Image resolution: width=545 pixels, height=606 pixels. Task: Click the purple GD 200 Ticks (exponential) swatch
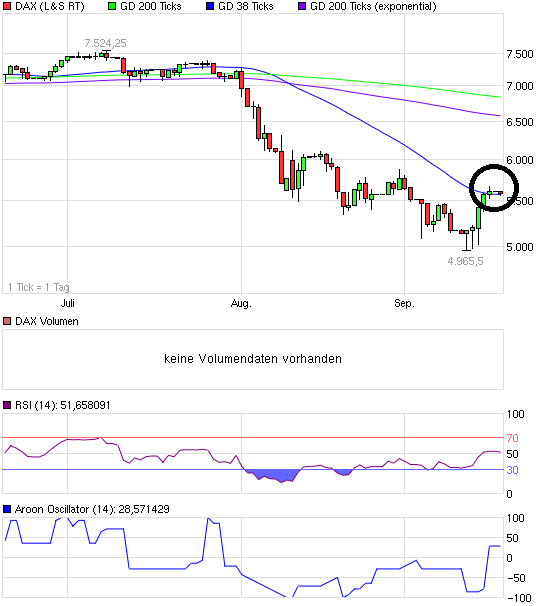(302, 6)
